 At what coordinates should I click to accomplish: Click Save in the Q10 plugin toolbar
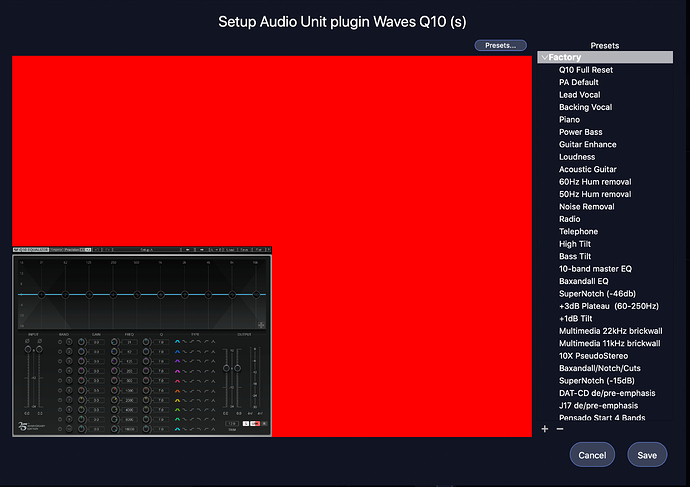tap(245, 249)
